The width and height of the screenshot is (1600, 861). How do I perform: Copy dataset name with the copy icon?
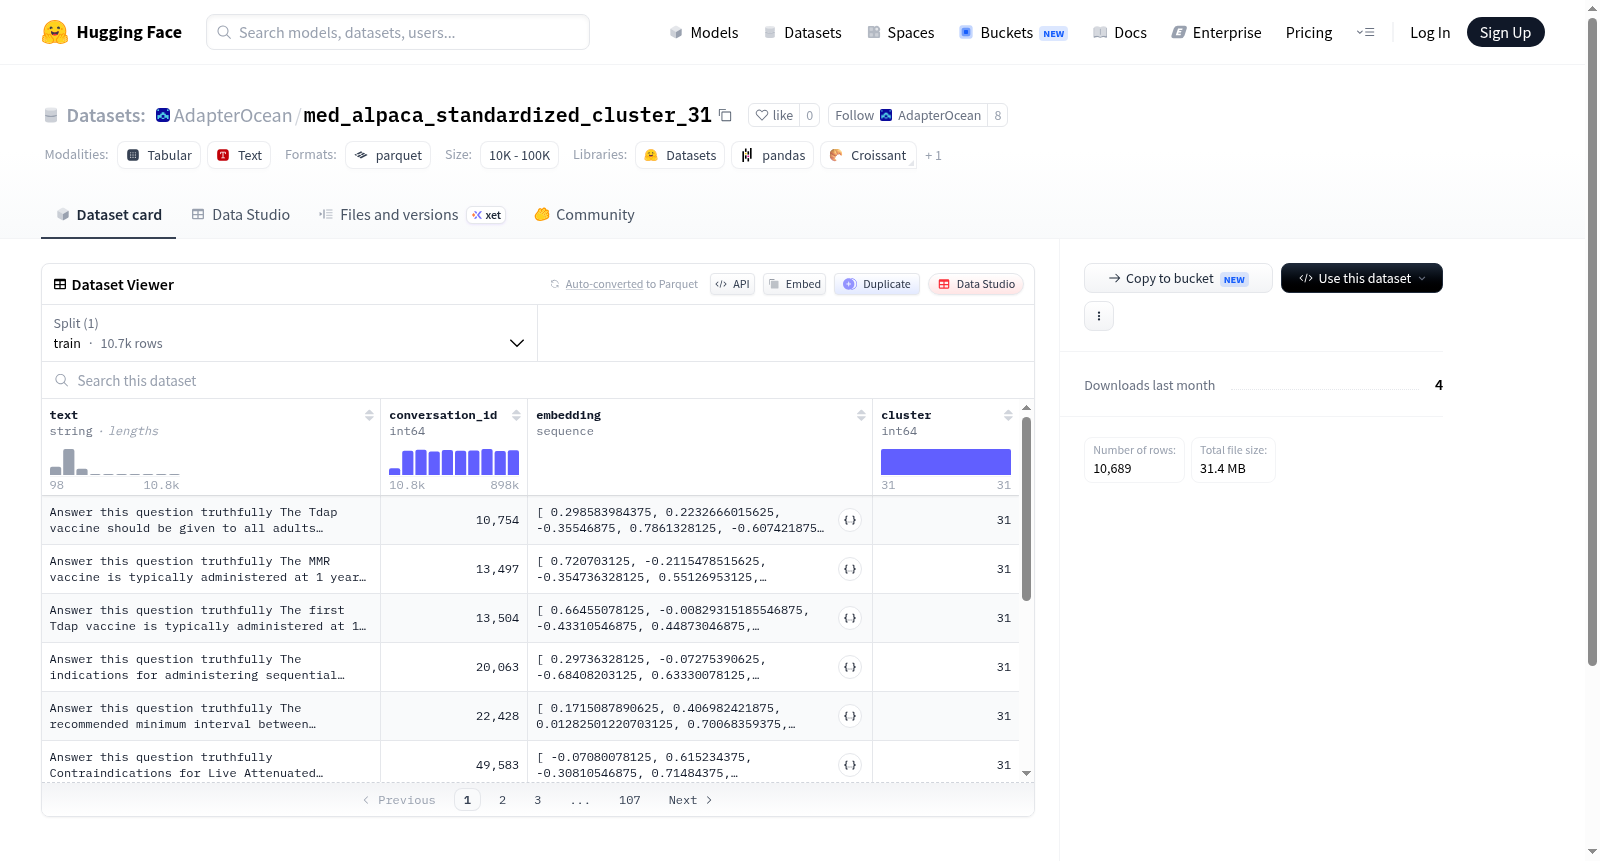coord(726,115)
